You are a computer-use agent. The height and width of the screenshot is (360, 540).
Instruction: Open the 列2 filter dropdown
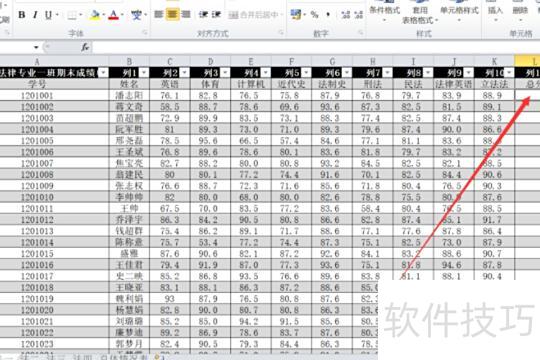(x=185, y=73)
